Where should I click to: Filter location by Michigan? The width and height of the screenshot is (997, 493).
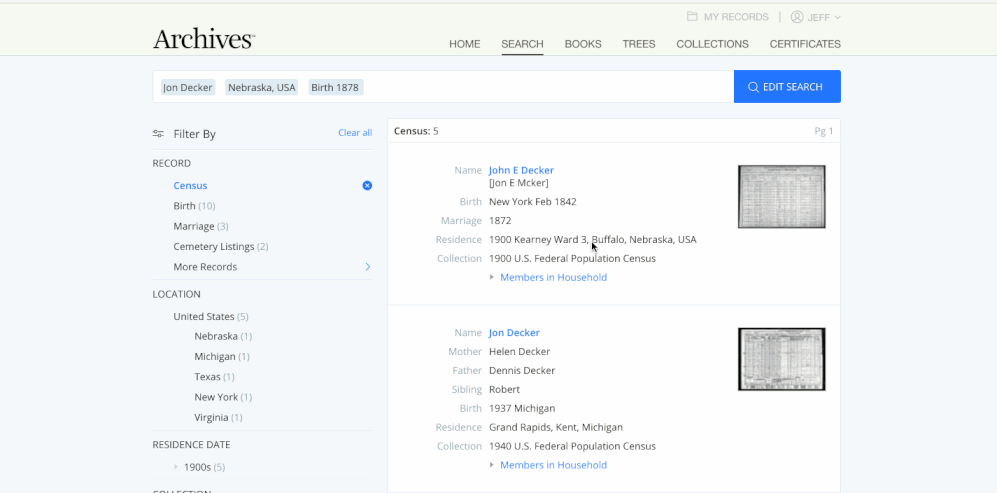[222, 356]
